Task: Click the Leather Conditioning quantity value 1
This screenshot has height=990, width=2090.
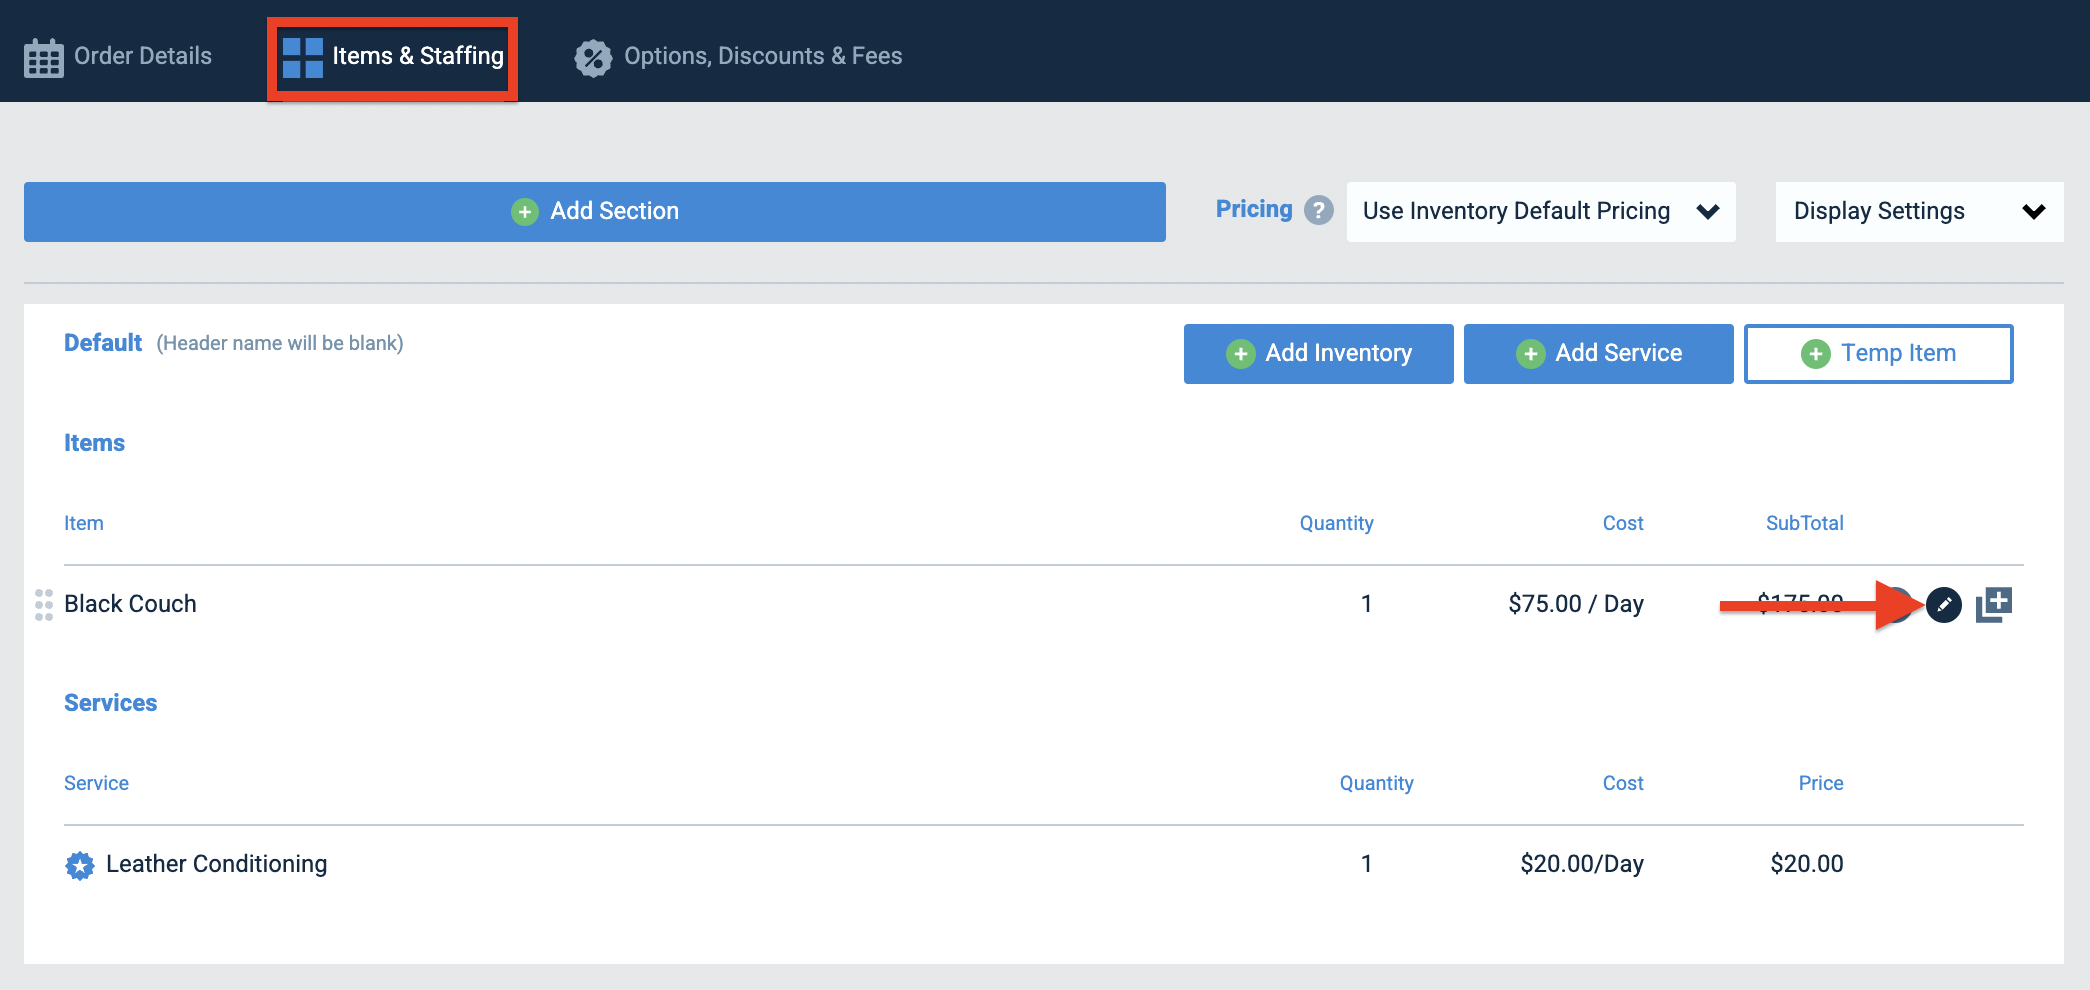Action: coord(1366,864)
